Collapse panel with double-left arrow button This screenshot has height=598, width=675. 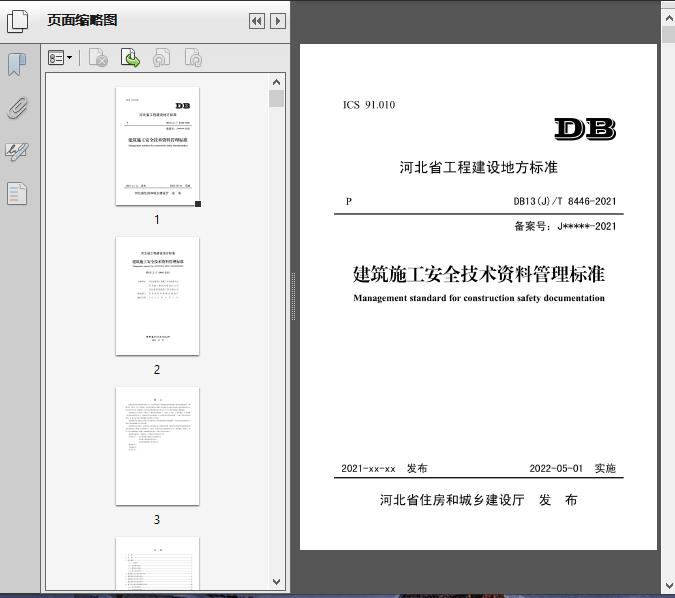point(257,21)
